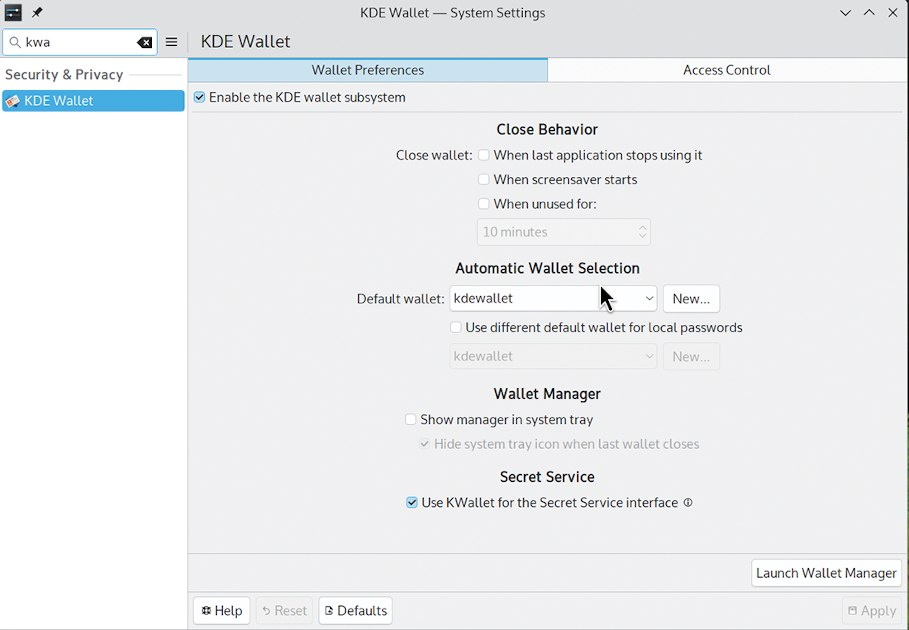Enable different default wallet for local passwords
The width and height of the screenshot is (909, 630).
pyautogui.click(x=456, y=327)
